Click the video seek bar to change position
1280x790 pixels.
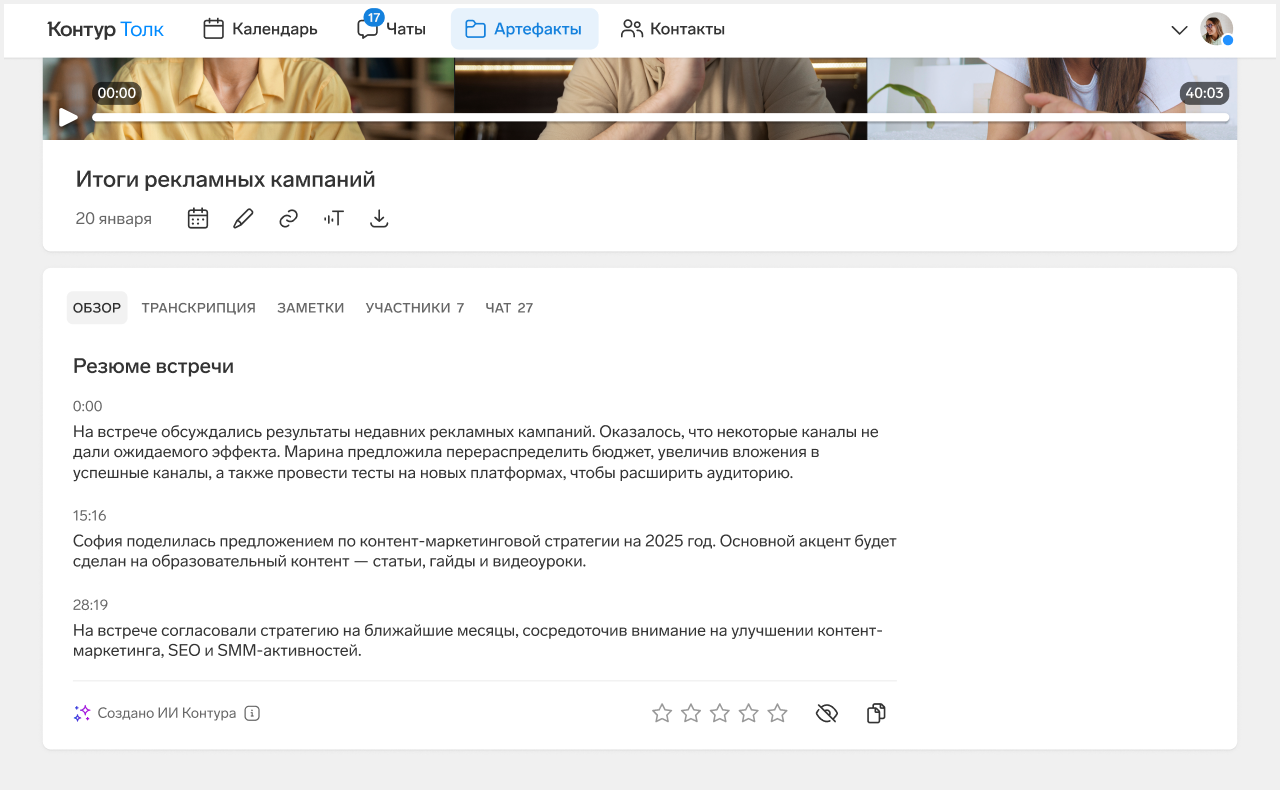(660, 116)
